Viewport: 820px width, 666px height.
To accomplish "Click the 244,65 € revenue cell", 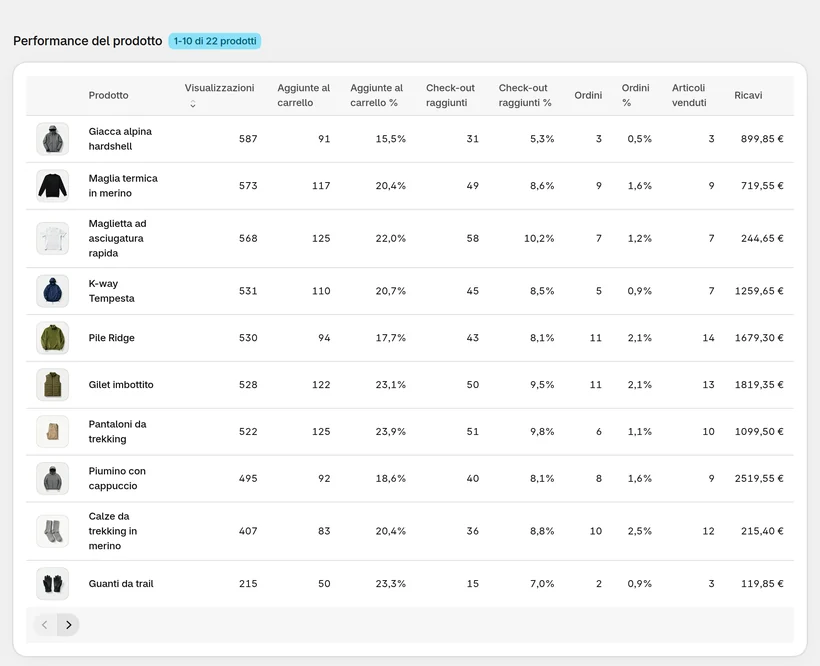I will [x=762, y=238].
